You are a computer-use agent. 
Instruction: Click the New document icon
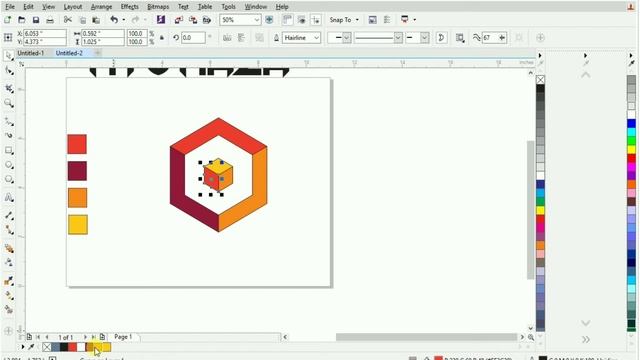tap(7, 20)
